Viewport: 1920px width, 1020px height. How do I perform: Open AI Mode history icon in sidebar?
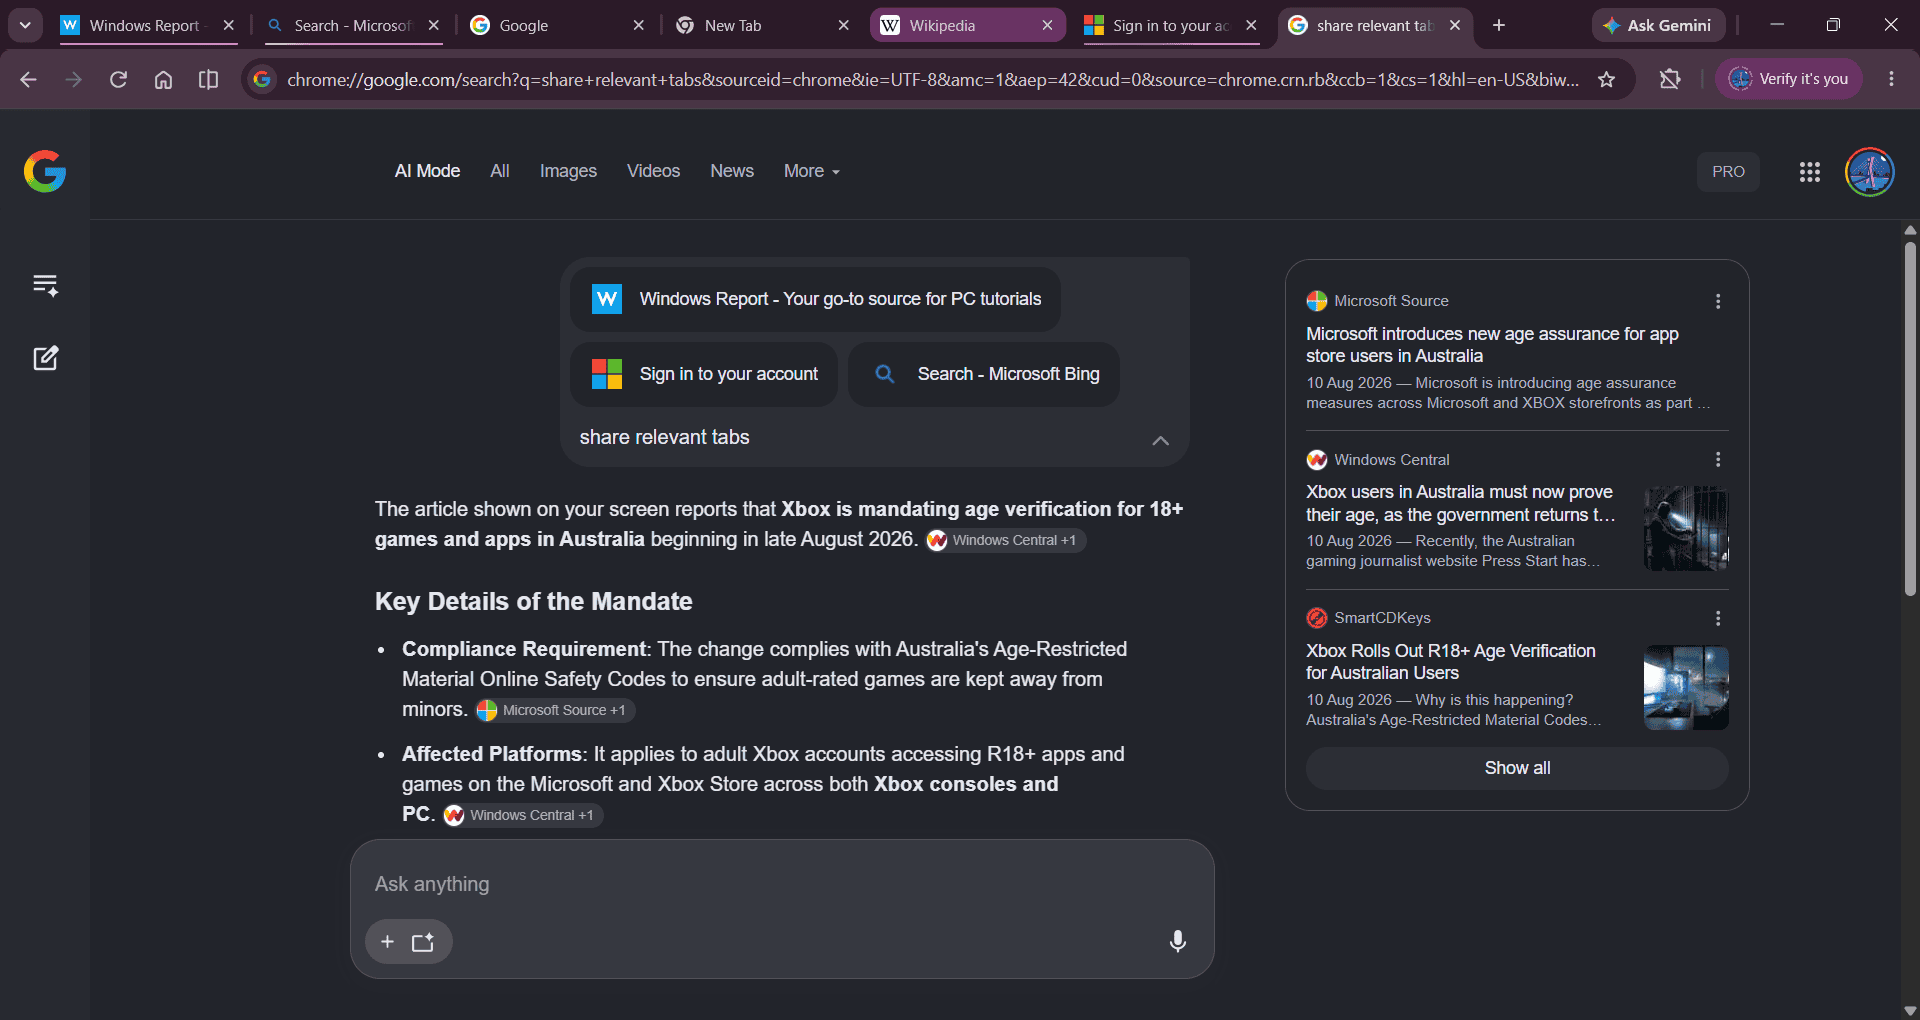[x=46, y=285]
